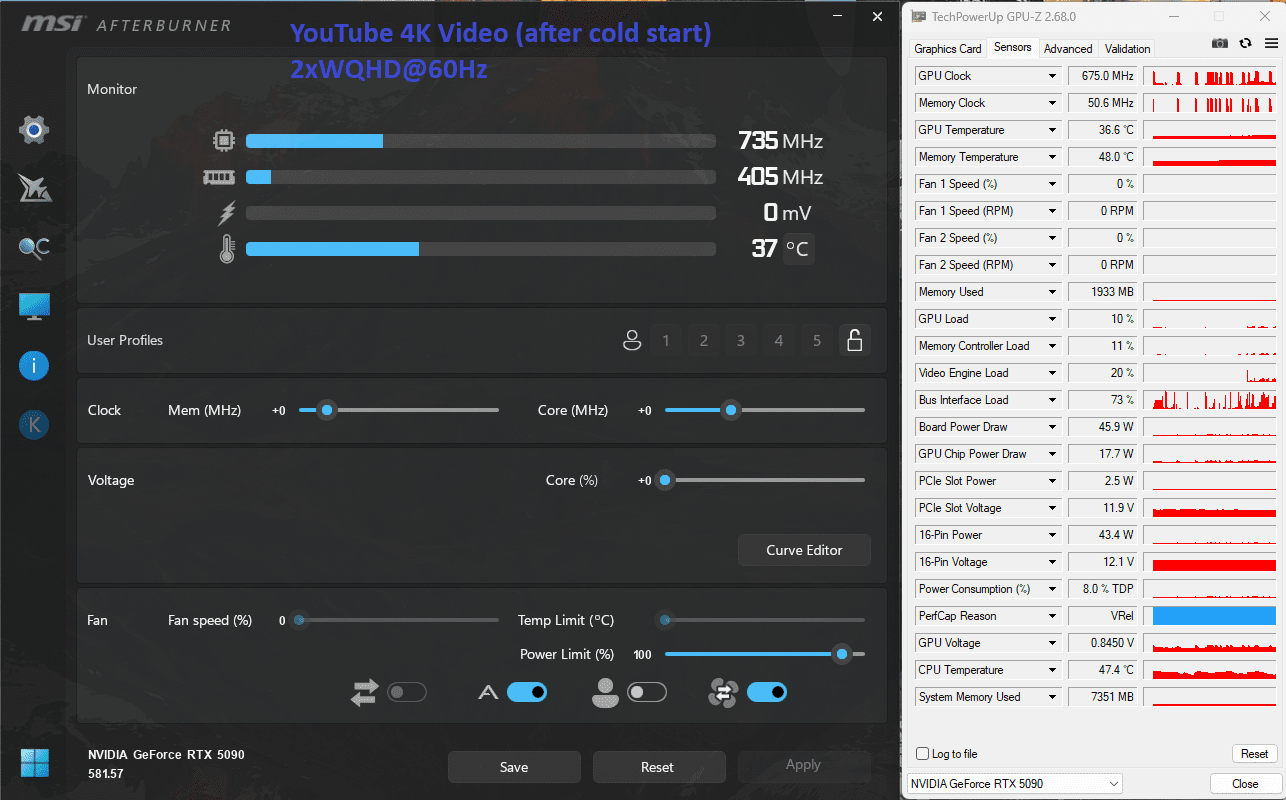The height and width of the screenshot is (800, 1286).
Task: Expand GPU Clock sensor dropdown
Action: pos(1052,76)
